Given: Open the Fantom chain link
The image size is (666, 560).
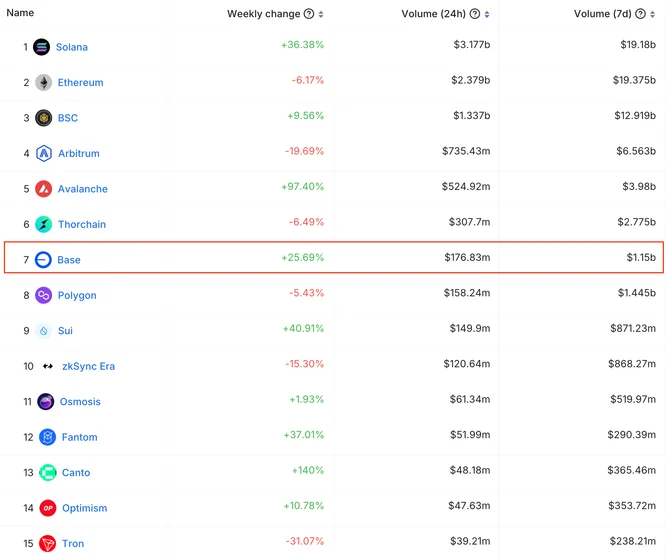Looking at the screenshot, I should click(79, 437).
